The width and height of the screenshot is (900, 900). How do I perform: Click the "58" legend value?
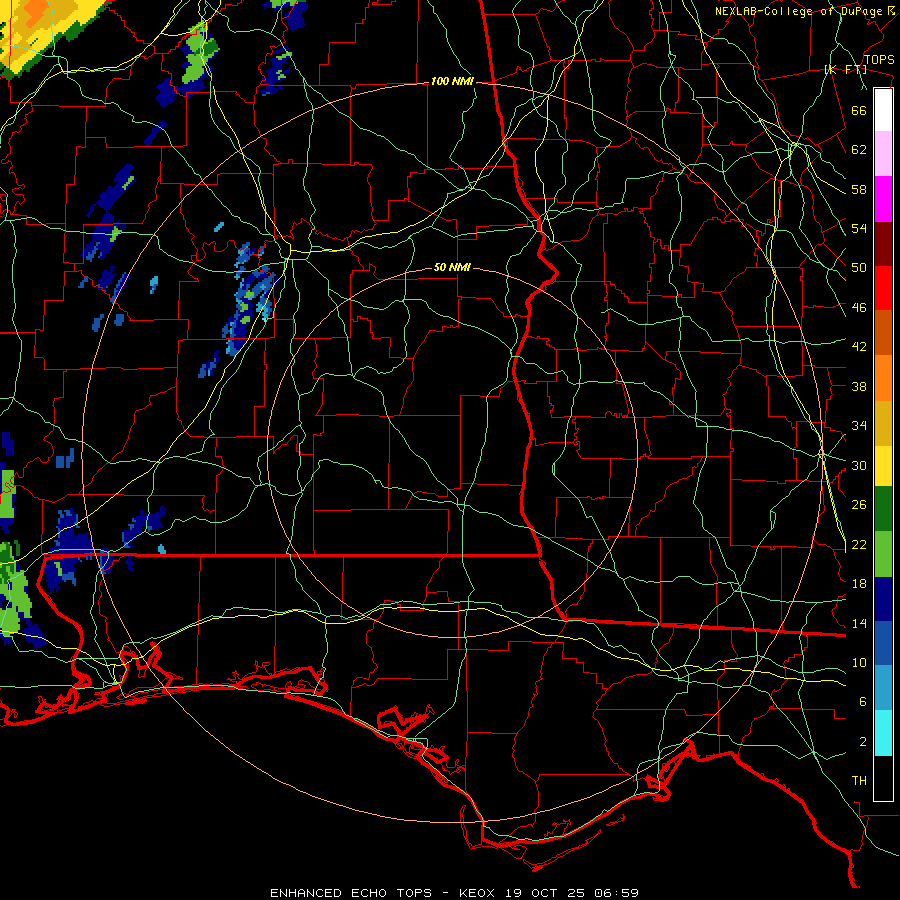pos(859,189)
